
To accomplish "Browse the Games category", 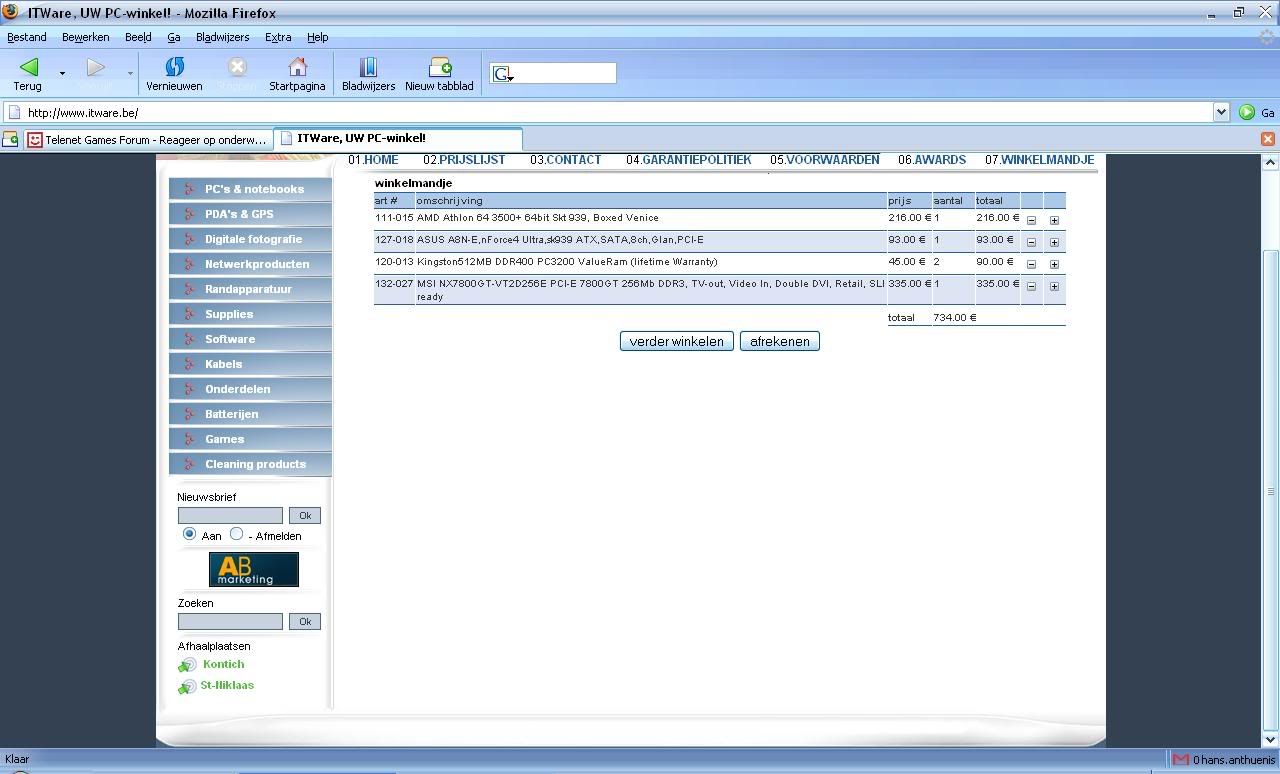I will 250,439.
